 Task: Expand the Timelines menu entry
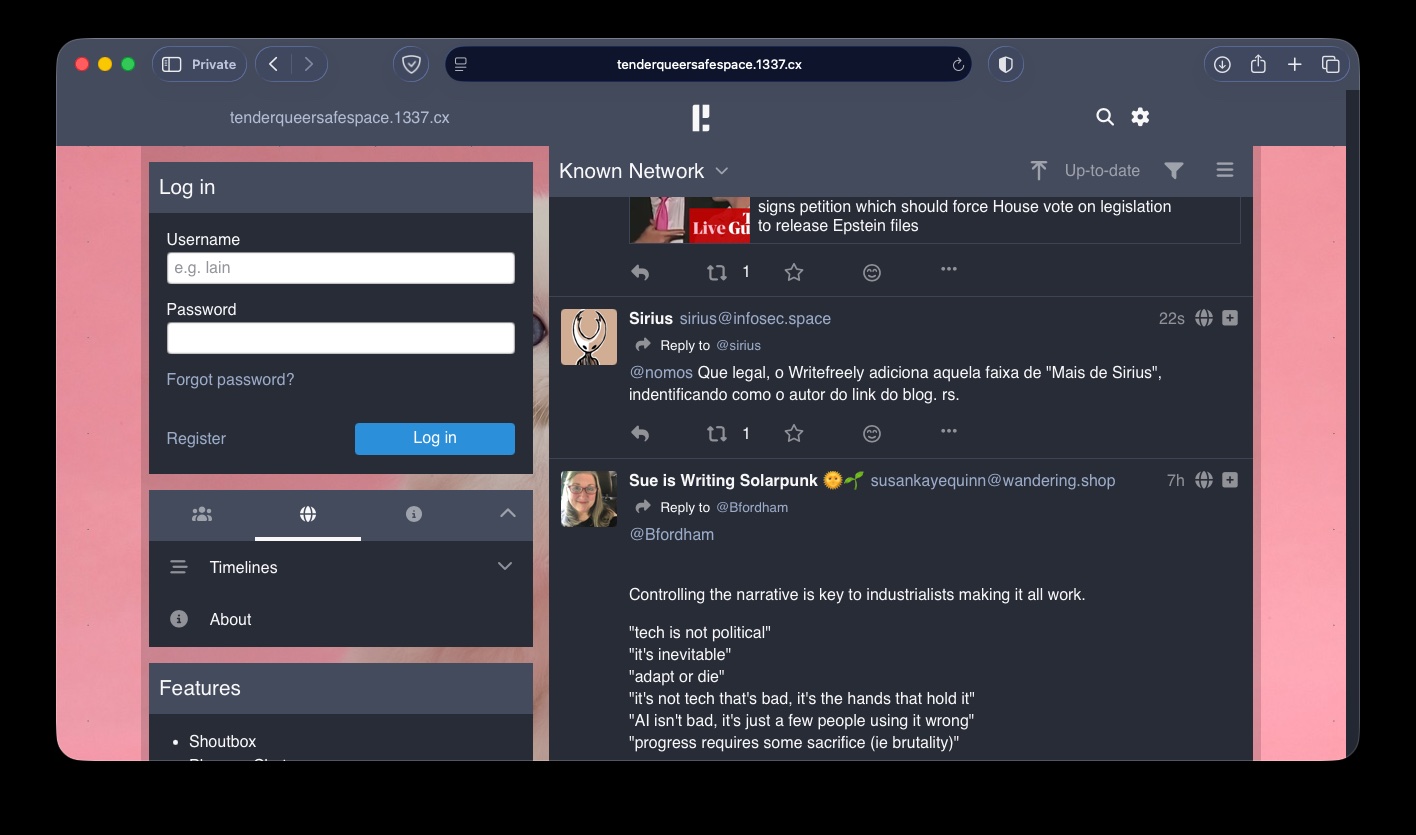(x=505, y=567)
